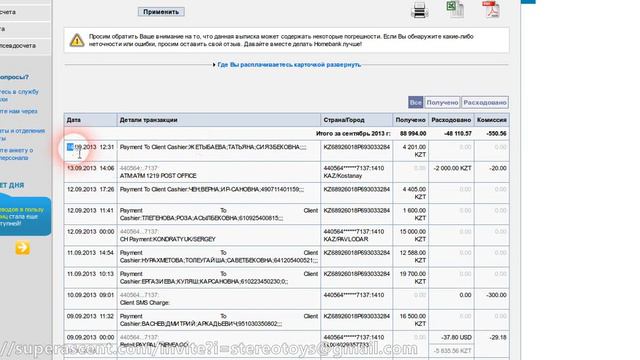Click received amount 19 700.00 KZT

(x=413, y=278)
